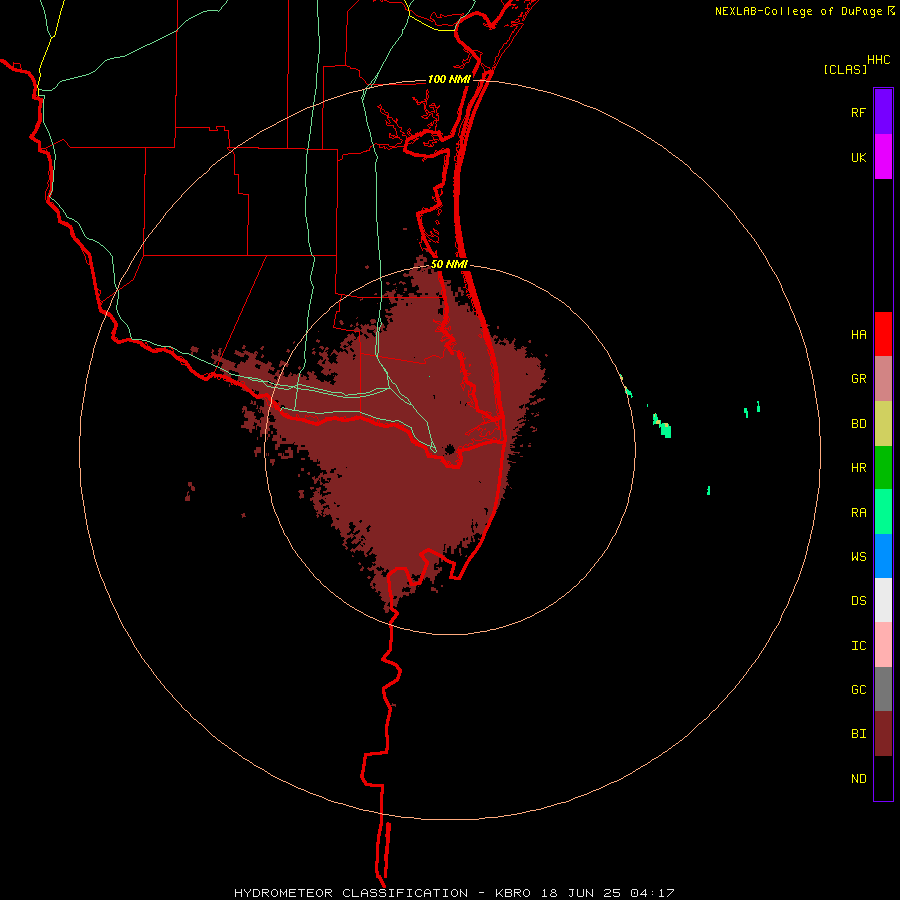Click the WS legend label
This screenshot has width=900, height=900.
point(858,557)
